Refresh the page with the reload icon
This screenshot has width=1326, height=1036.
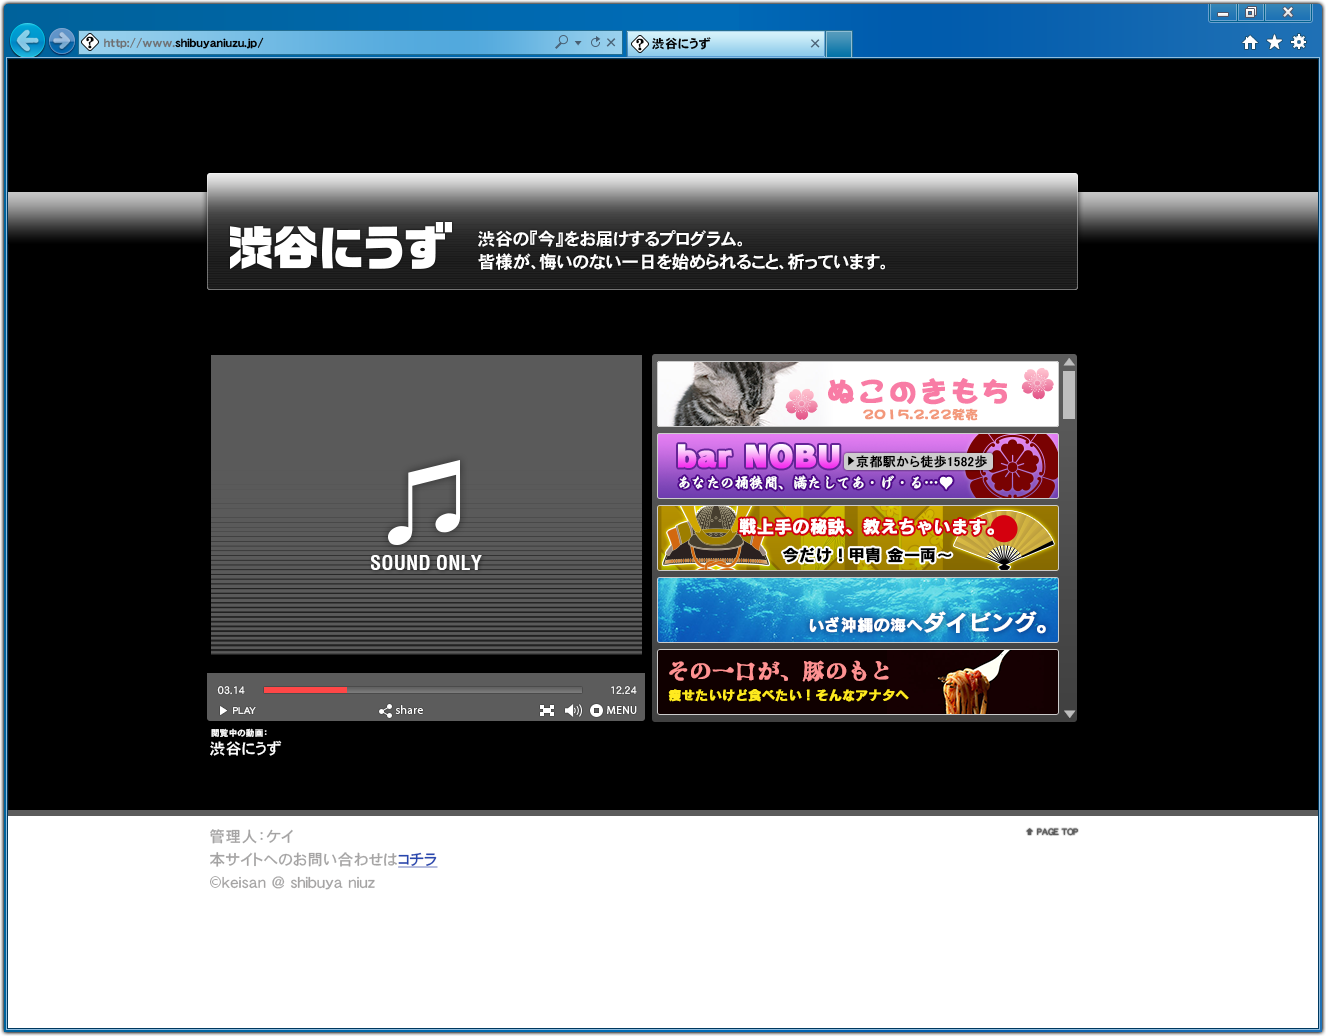tap(595, 42)
